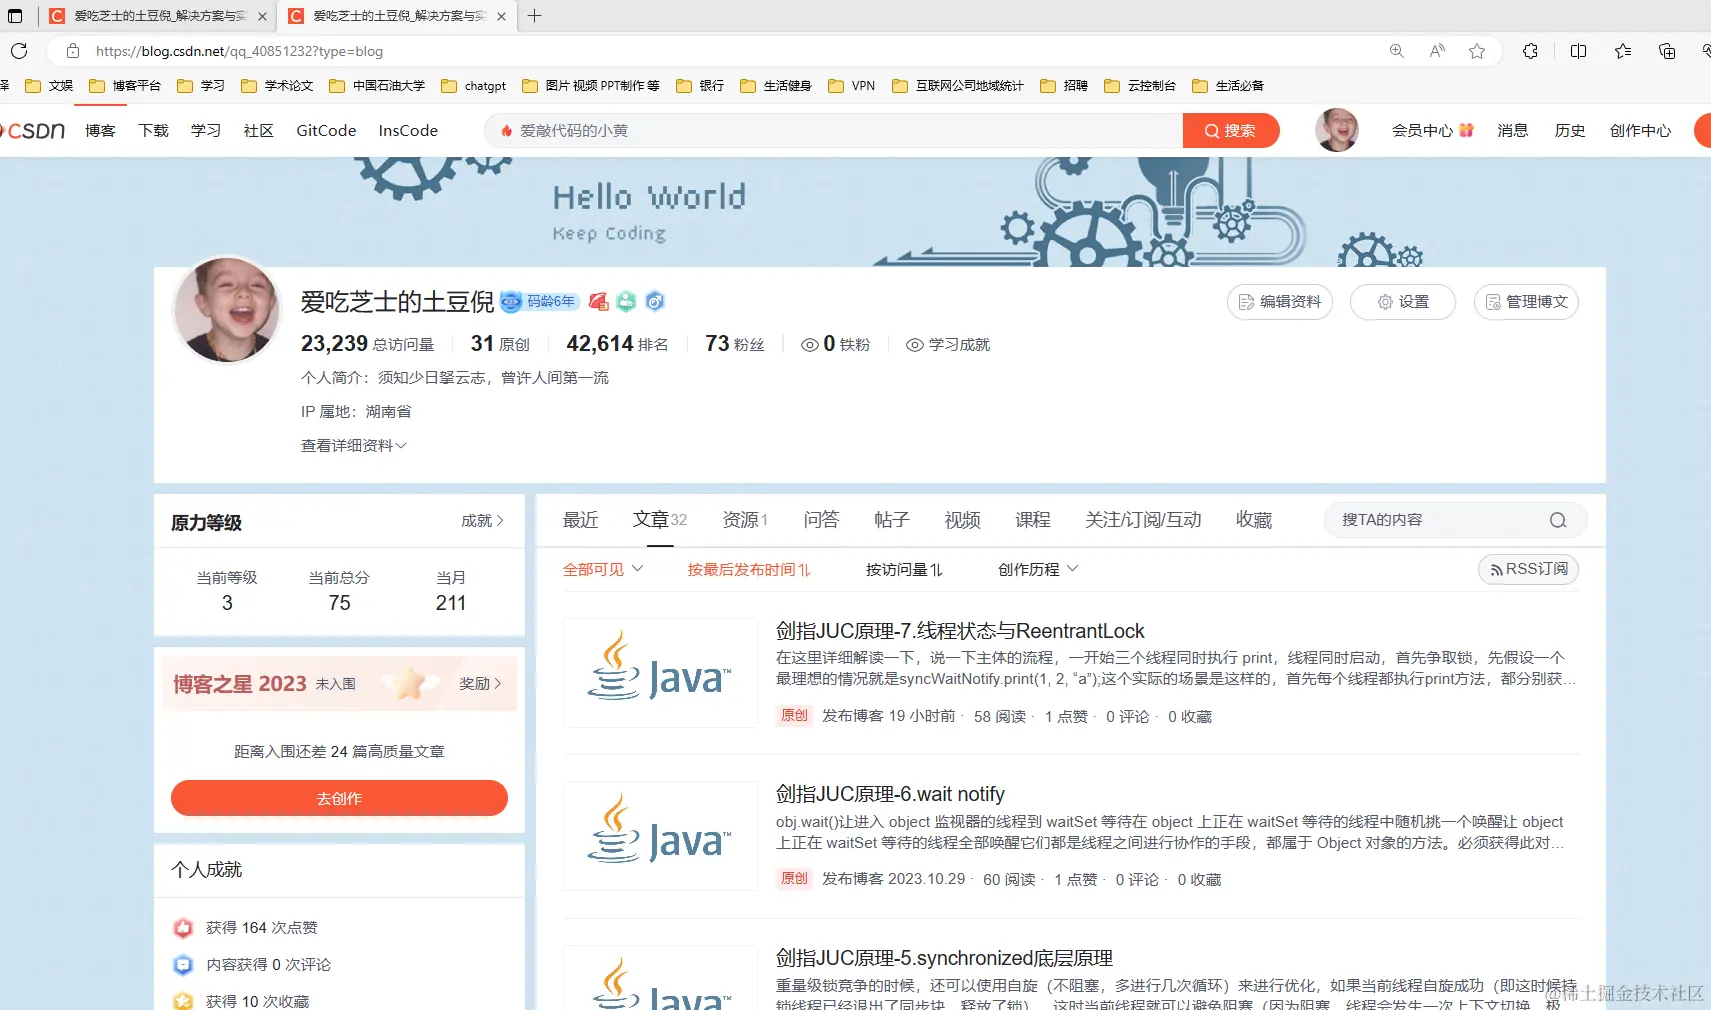Switch to the 文章 tab
This screenshot has height=1010, width=1711.
660,520
